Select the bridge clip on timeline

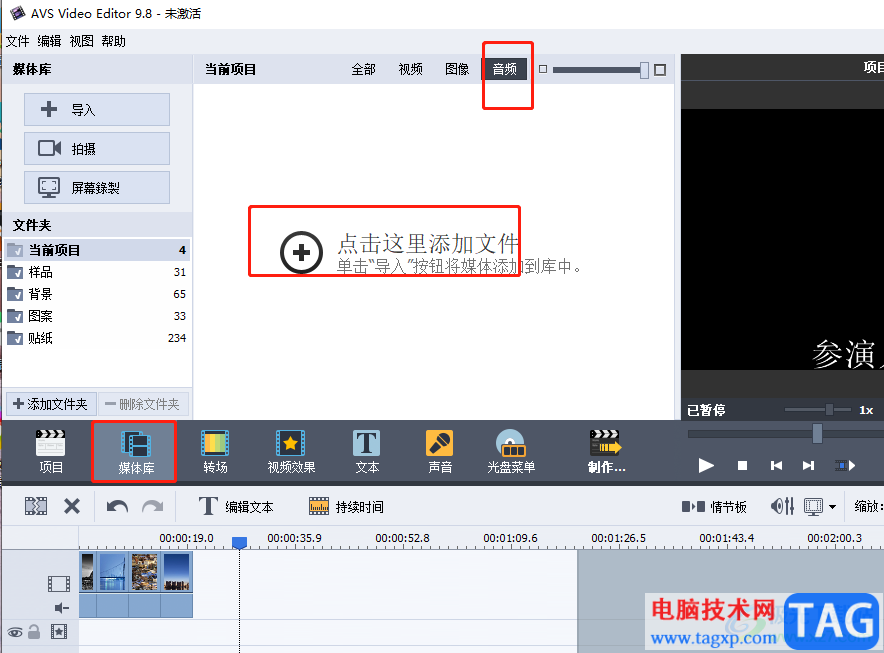tap(112, 572)
